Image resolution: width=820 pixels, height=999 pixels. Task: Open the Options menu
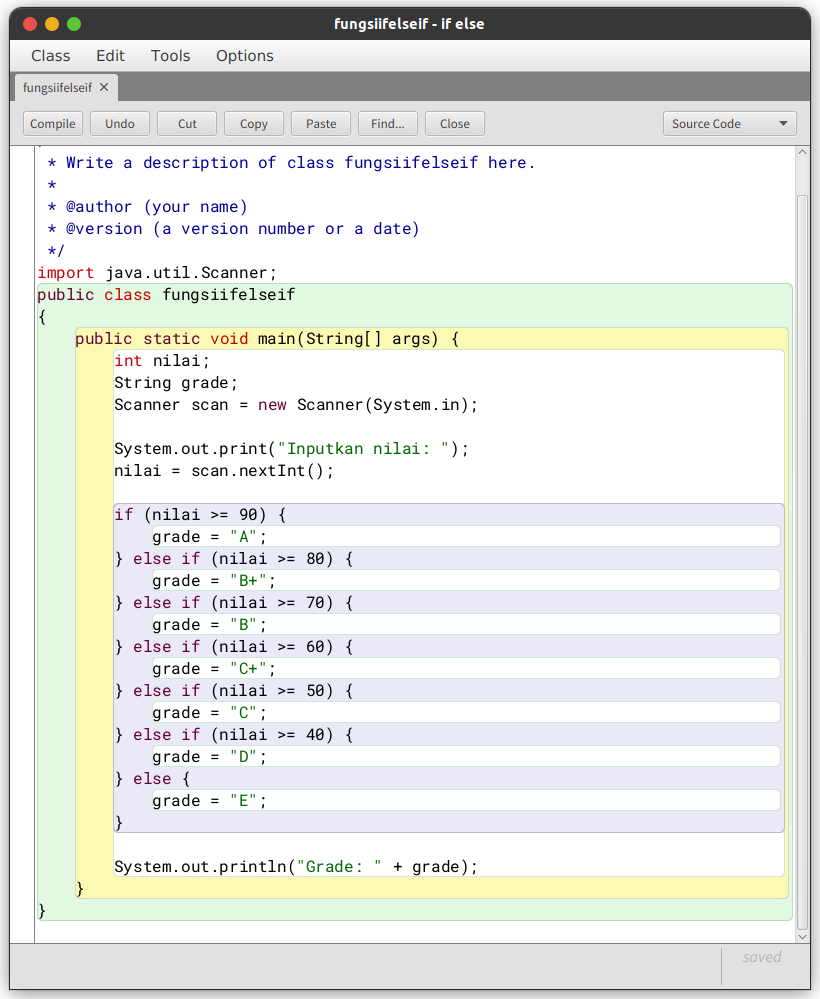point(244,56)
